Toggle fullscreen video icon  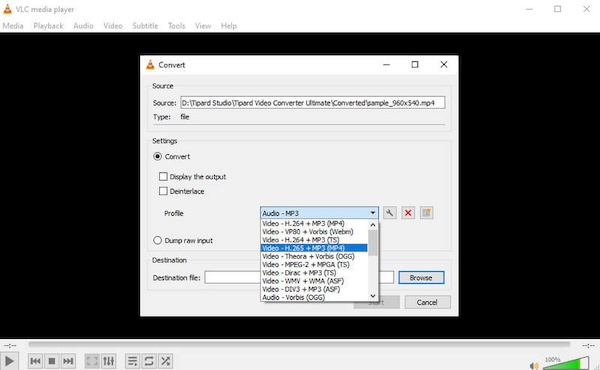pyautogui.click(x=92, y=361)
